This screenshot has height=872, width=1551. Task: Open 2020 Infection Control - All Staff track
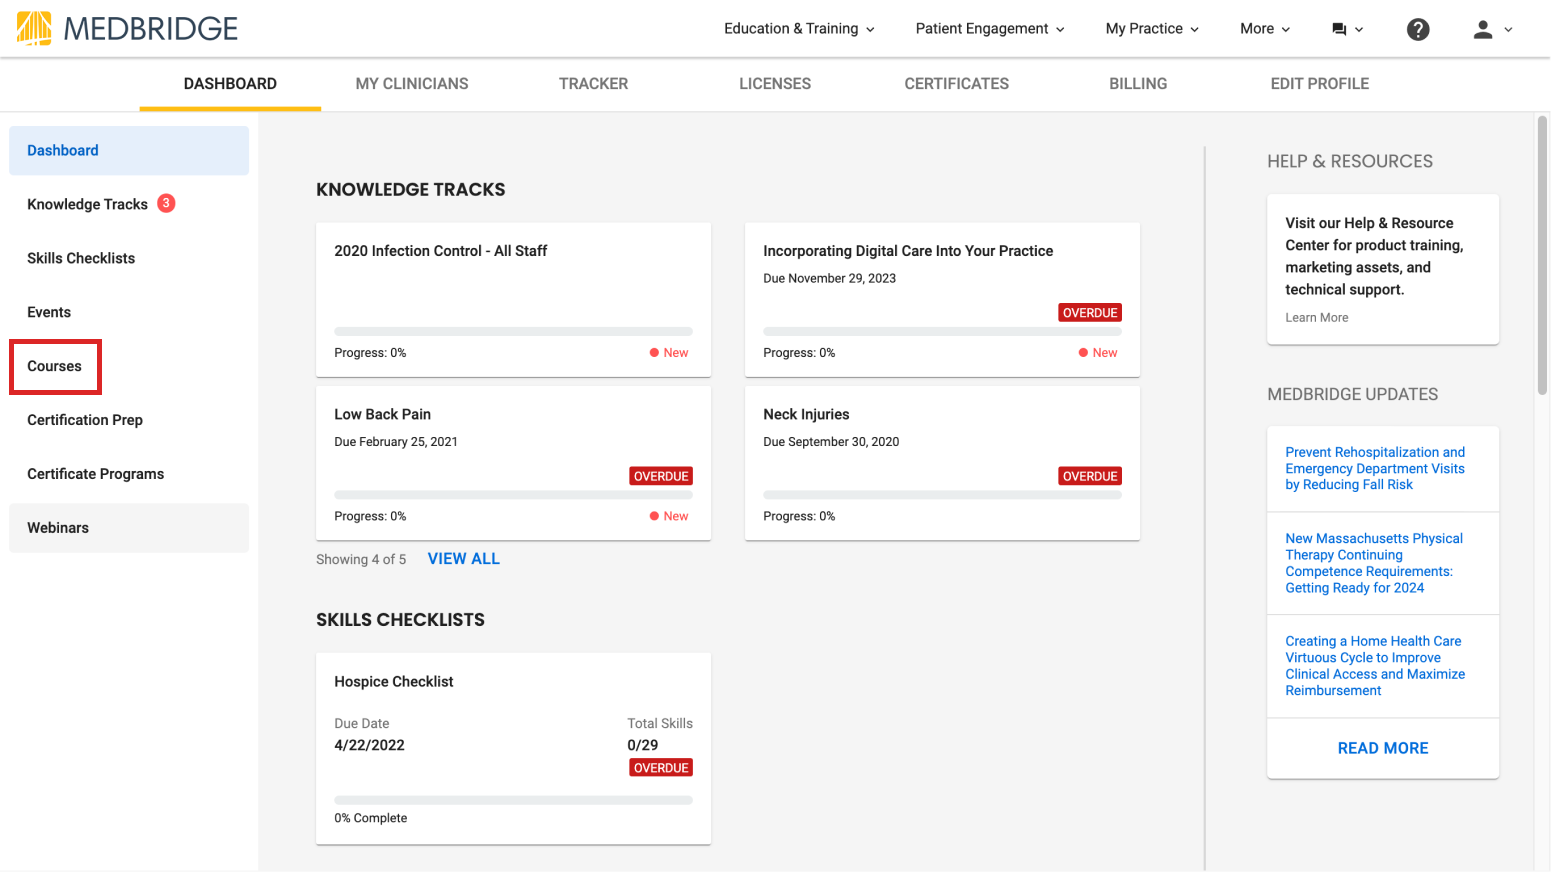[x=513, y=300]
